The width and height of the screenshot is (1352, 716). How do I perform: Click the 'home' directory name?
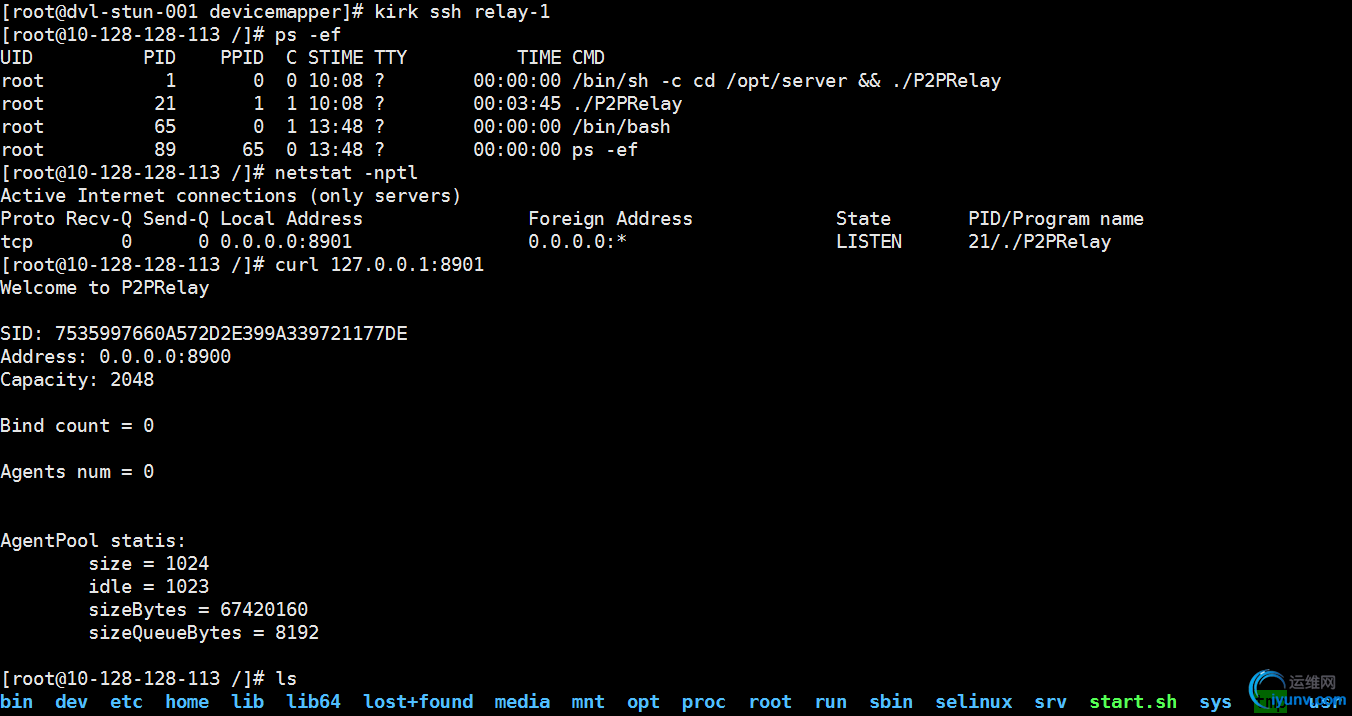coord(187,702)
